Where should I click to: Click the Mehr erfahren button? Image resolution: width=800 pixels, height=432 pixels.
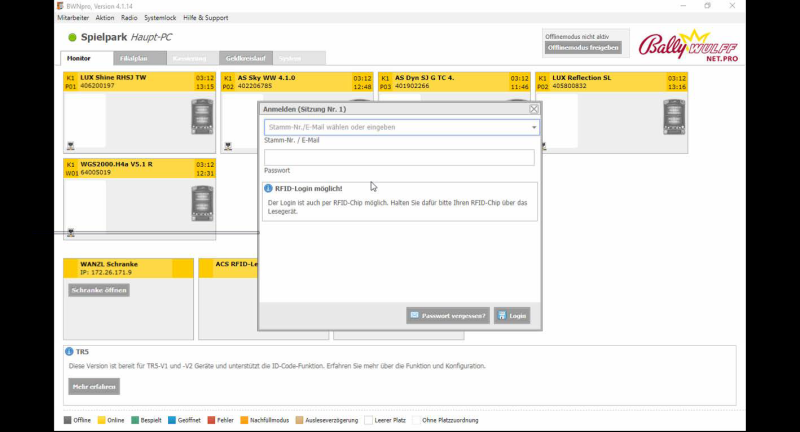[94, 387]
